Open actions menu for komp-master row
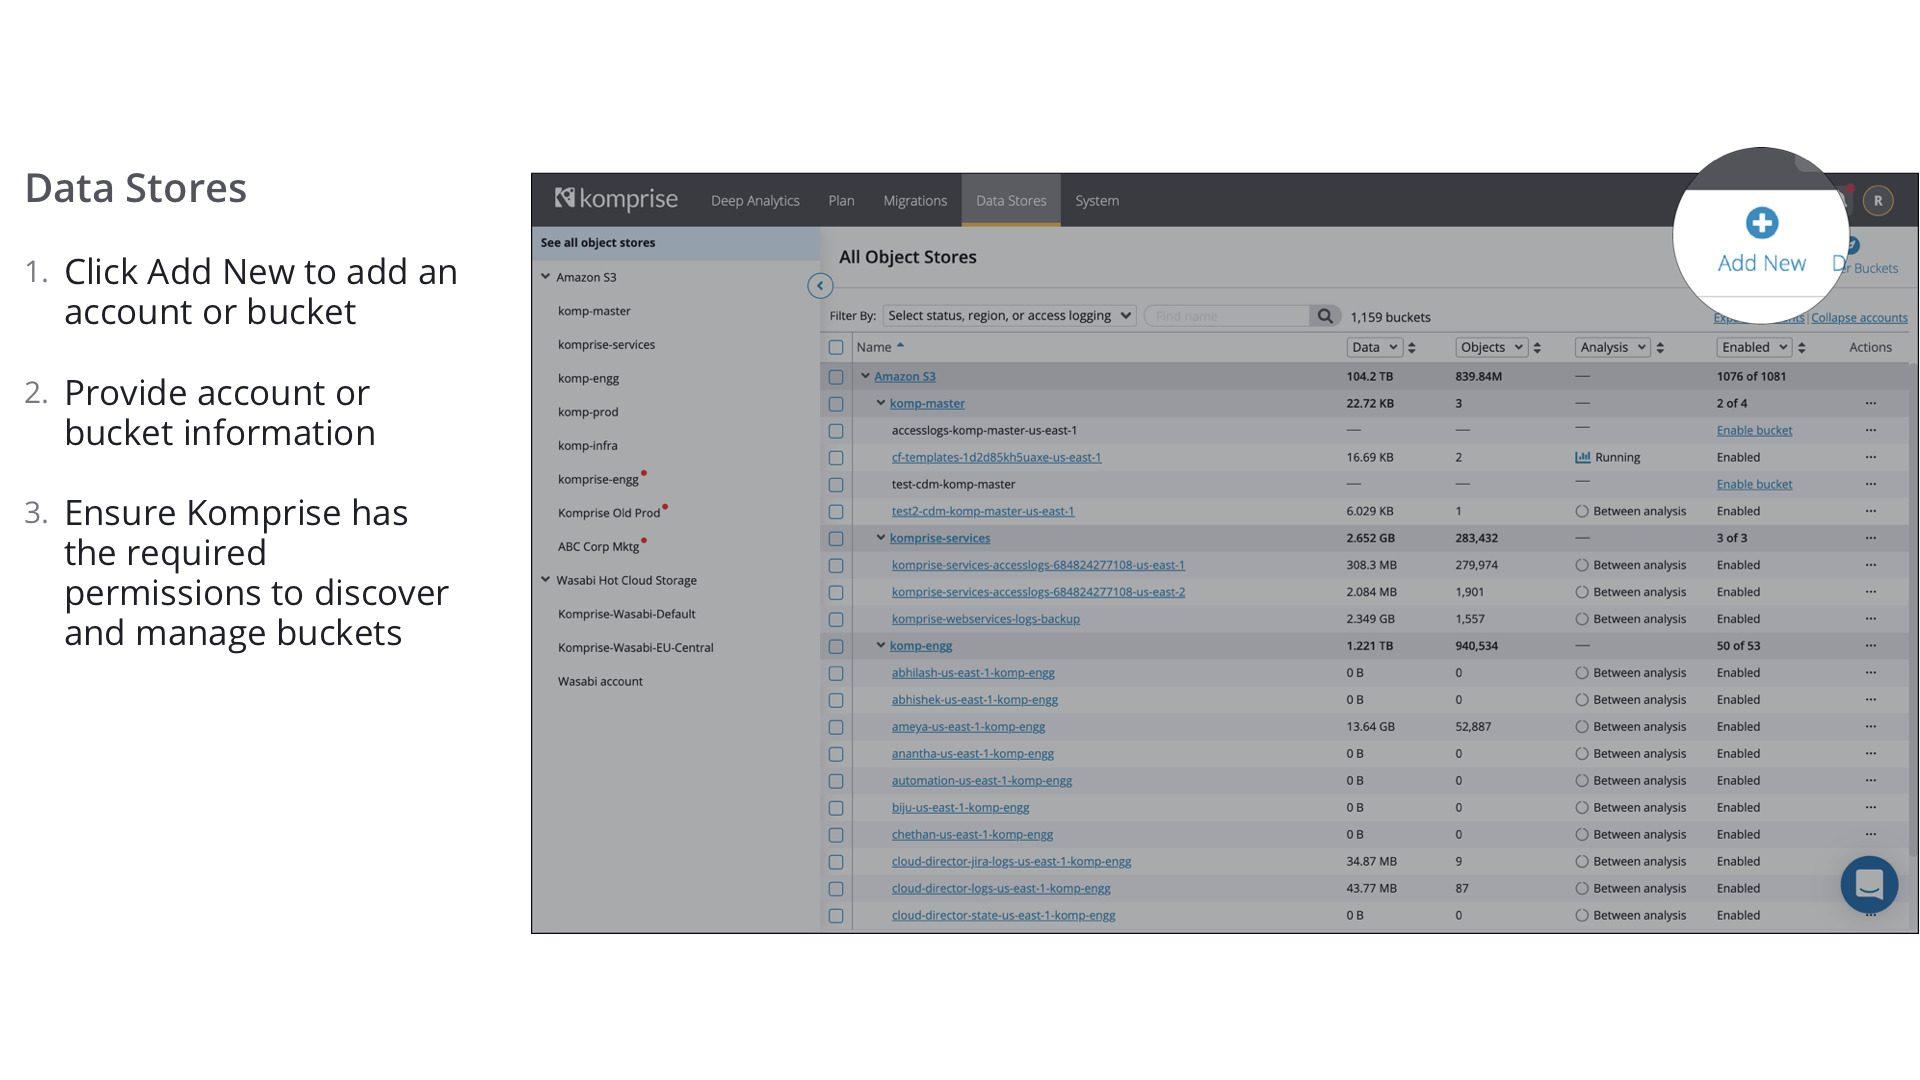1920x1080 pixels. pyautogui.click(x=1871, y=404)
